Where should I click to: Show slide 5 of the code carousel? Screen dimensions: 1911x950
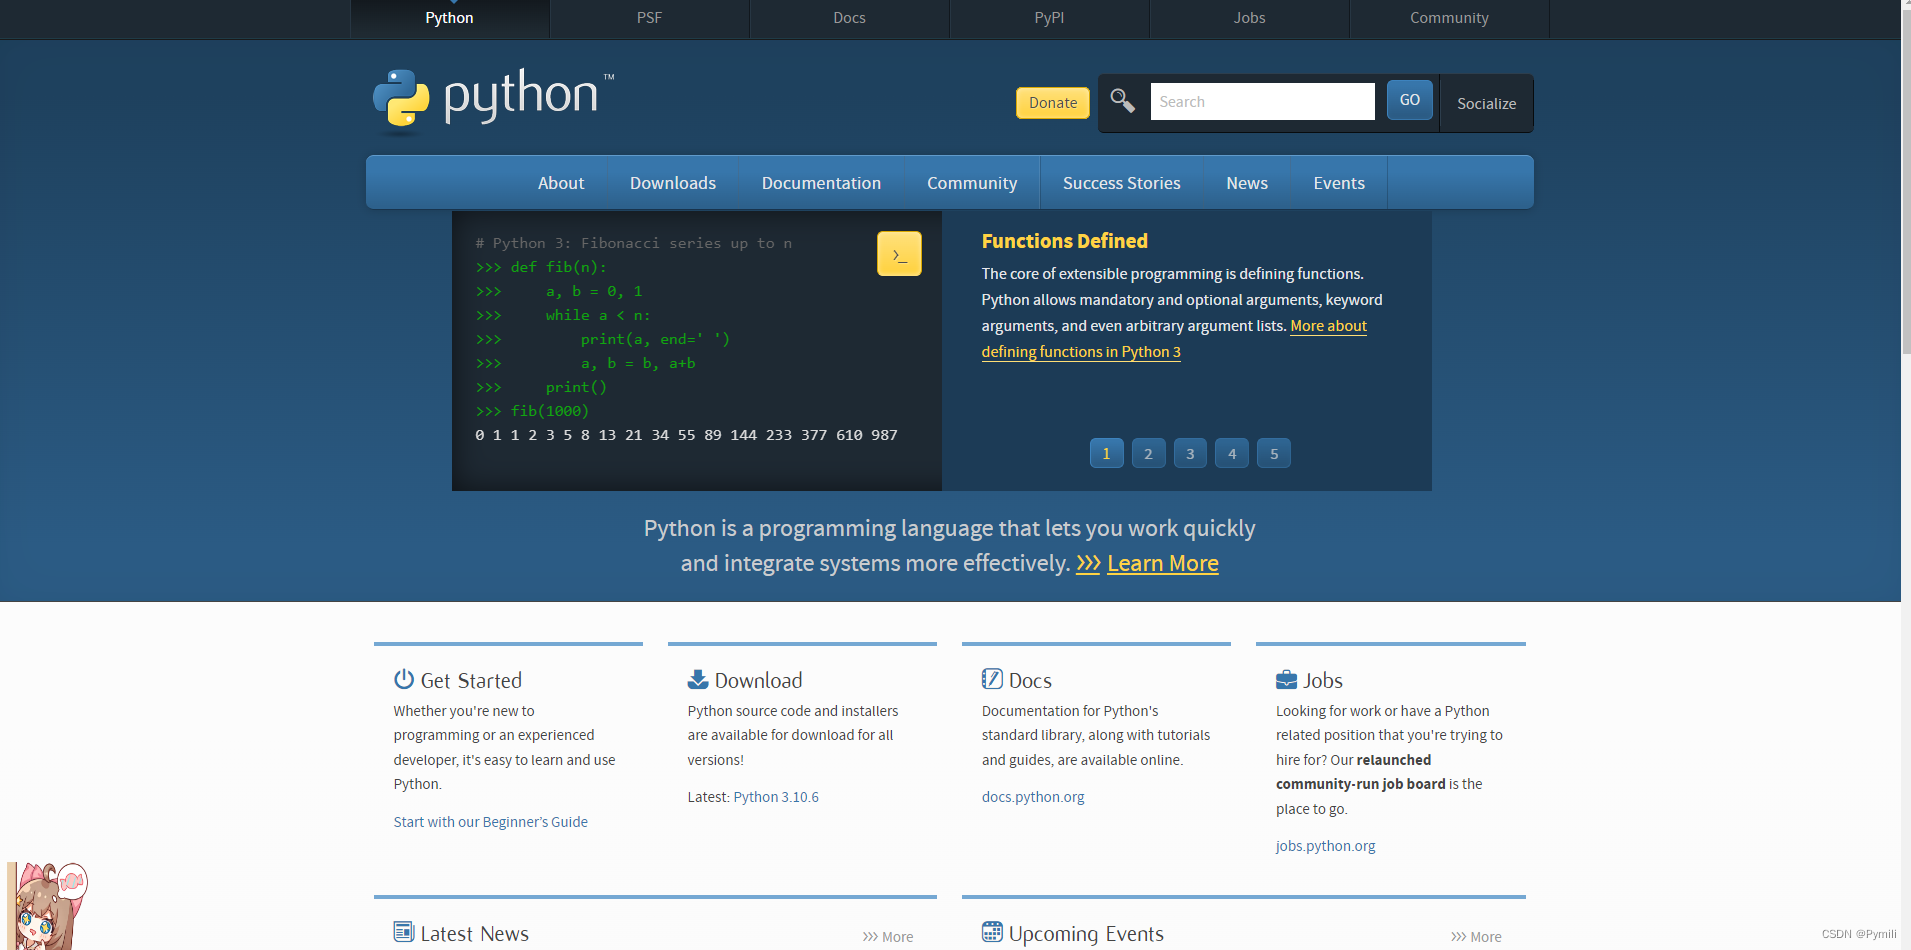click(1274, 453)
